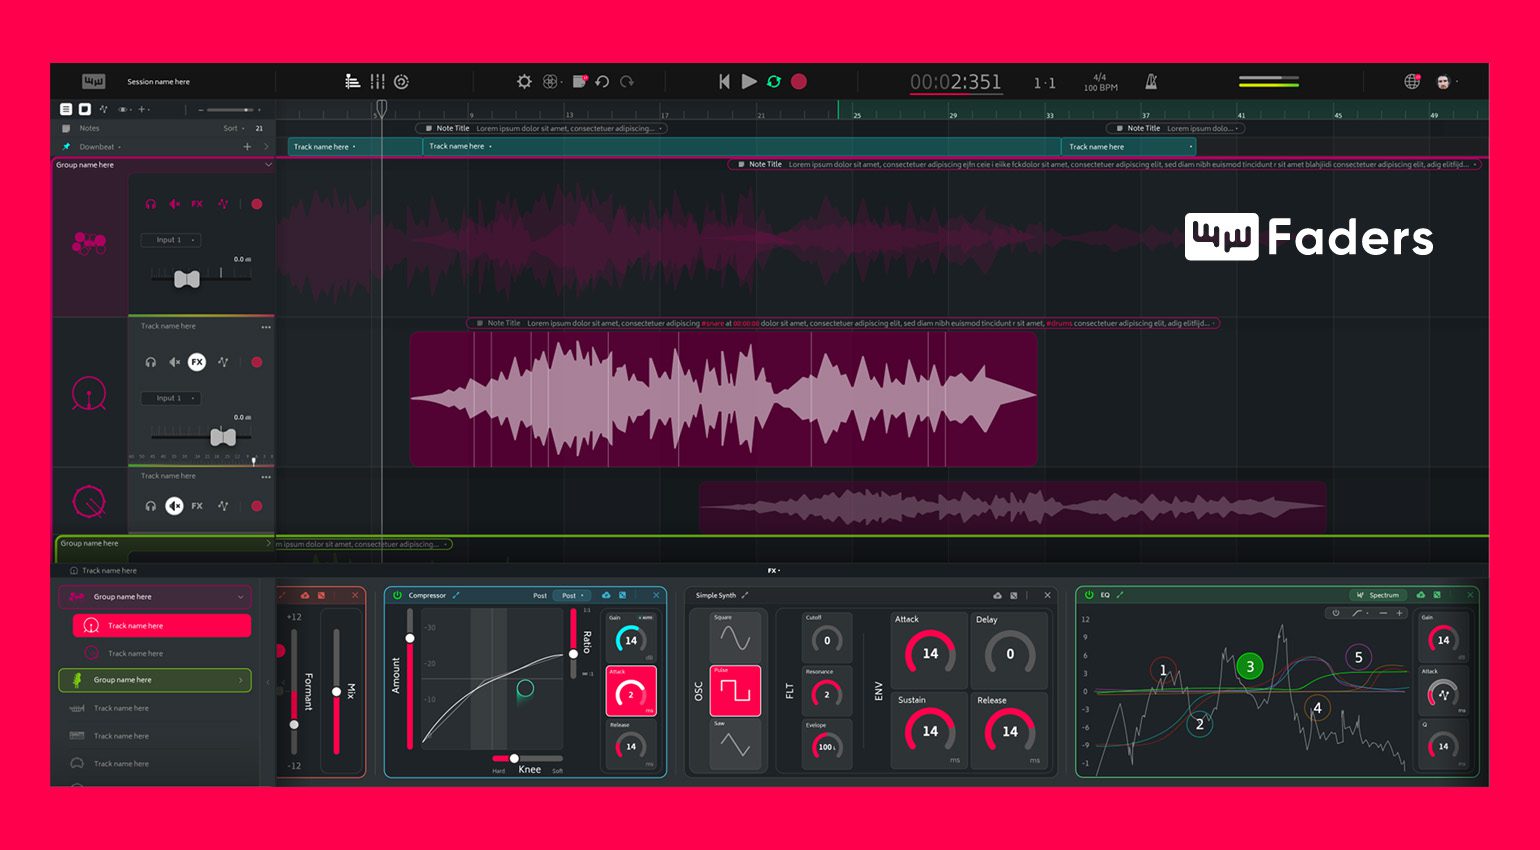The image size is (1540, 850).
Task: Toggle the EQ power button
Action: pyautogui.click(x=1089, y=595)
